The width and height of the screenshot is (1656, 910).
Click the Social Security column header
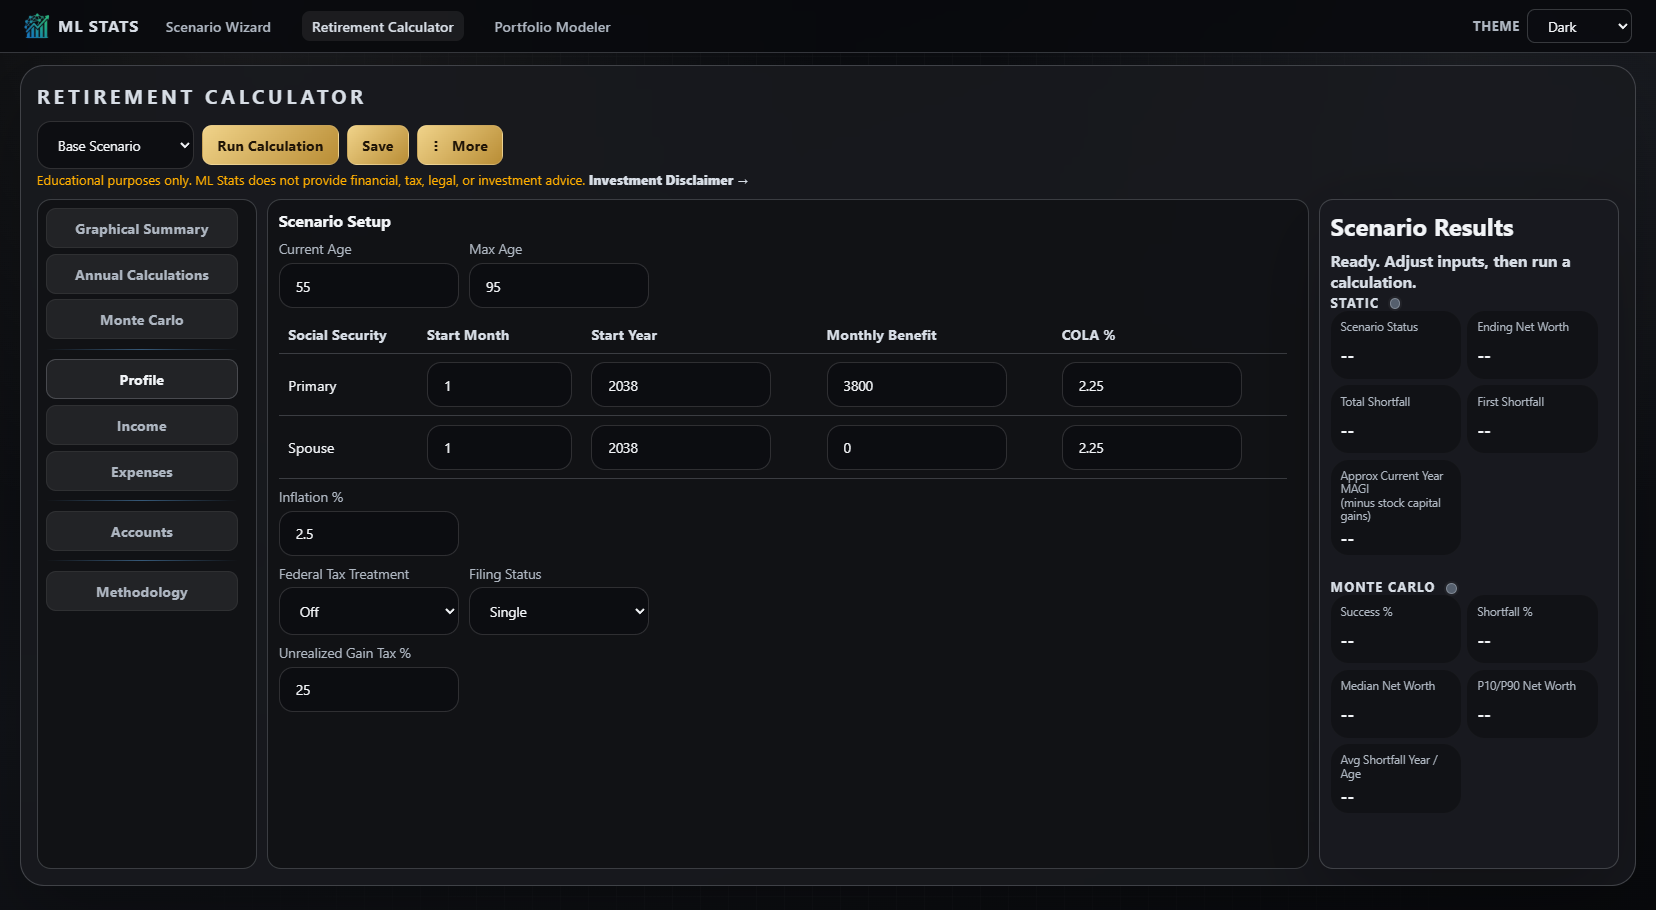tap(337, 335)
